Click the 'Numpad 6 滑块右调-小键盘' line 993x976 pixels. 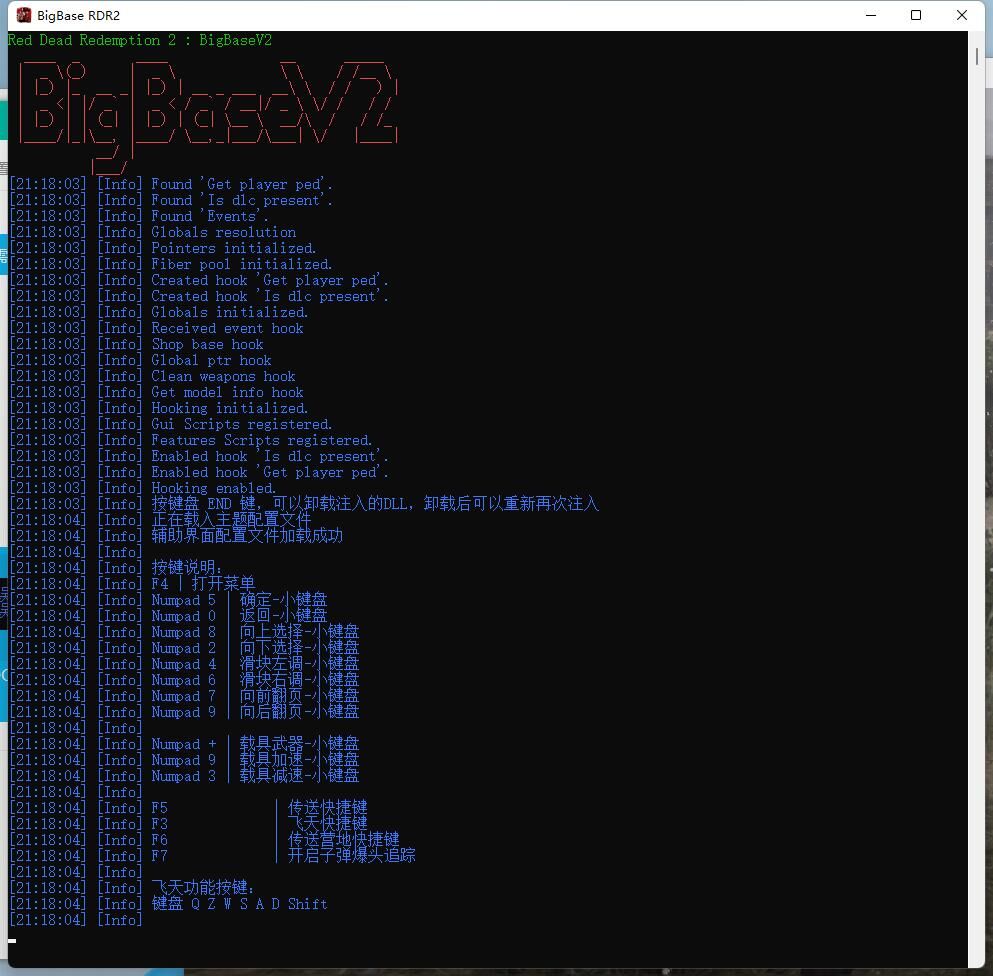184,680
